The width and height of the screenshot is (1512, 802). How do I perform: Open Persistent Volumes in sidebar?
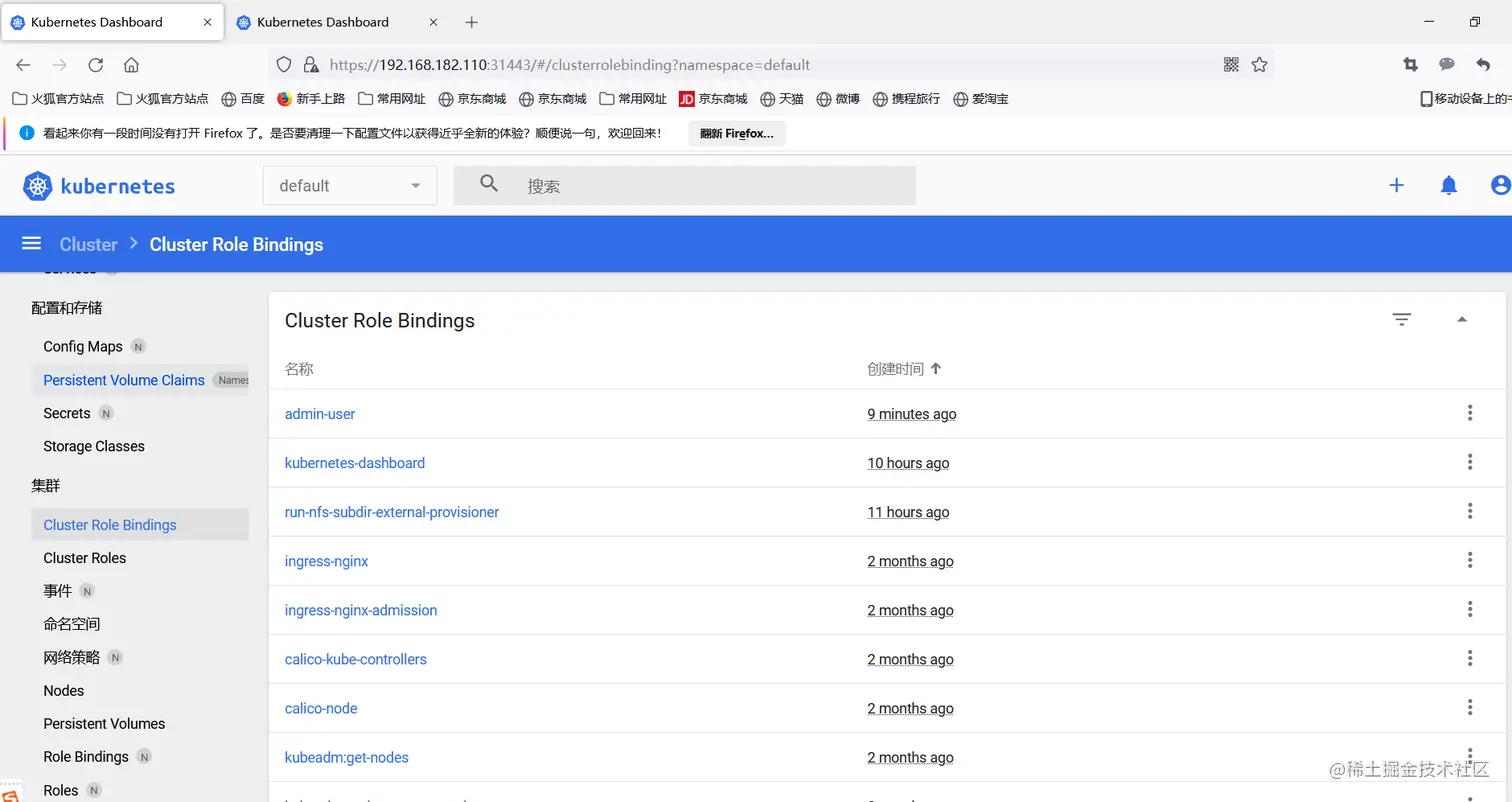(x=104, y=724)
